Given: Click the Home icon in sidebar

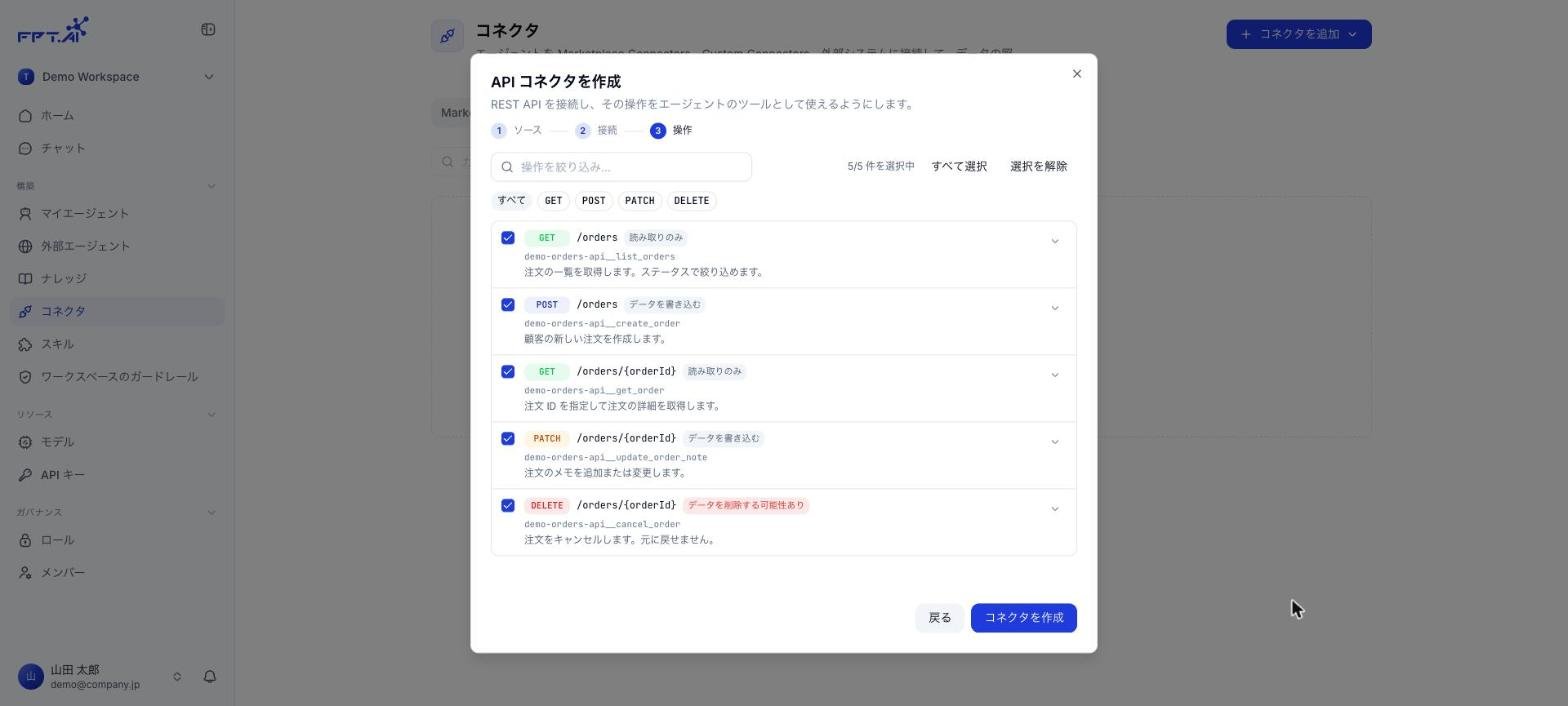Looking at the screenshot, I should click(x=26, y=116).
